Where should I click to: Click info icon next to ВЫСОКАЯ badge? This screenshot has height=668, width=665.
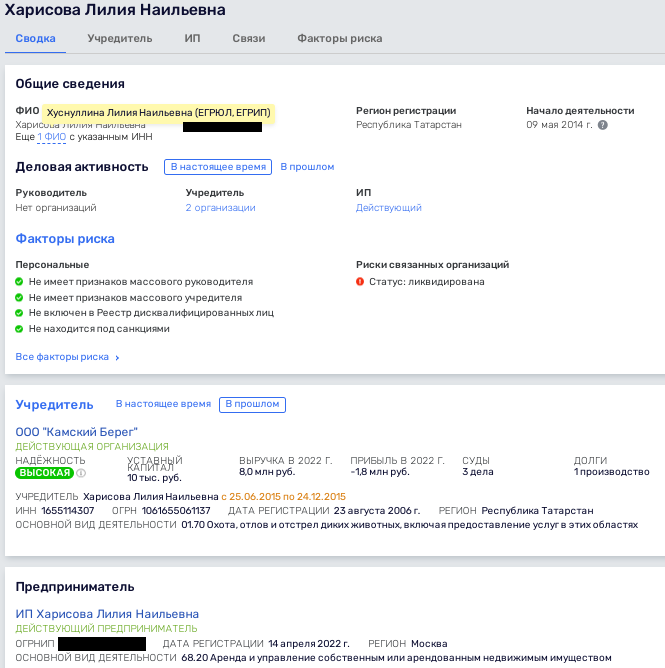click(81, 473)
